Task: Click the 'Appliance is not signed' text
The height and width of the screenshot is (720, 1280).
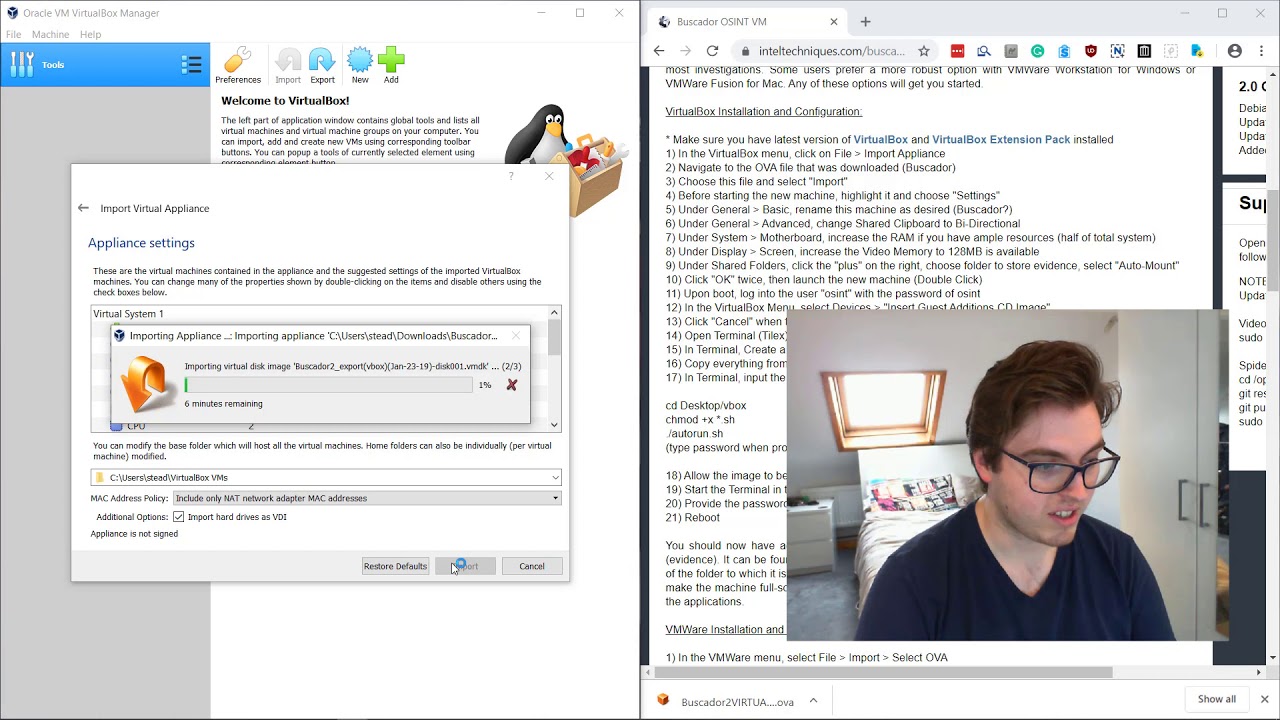Action: tap(134, 534)
